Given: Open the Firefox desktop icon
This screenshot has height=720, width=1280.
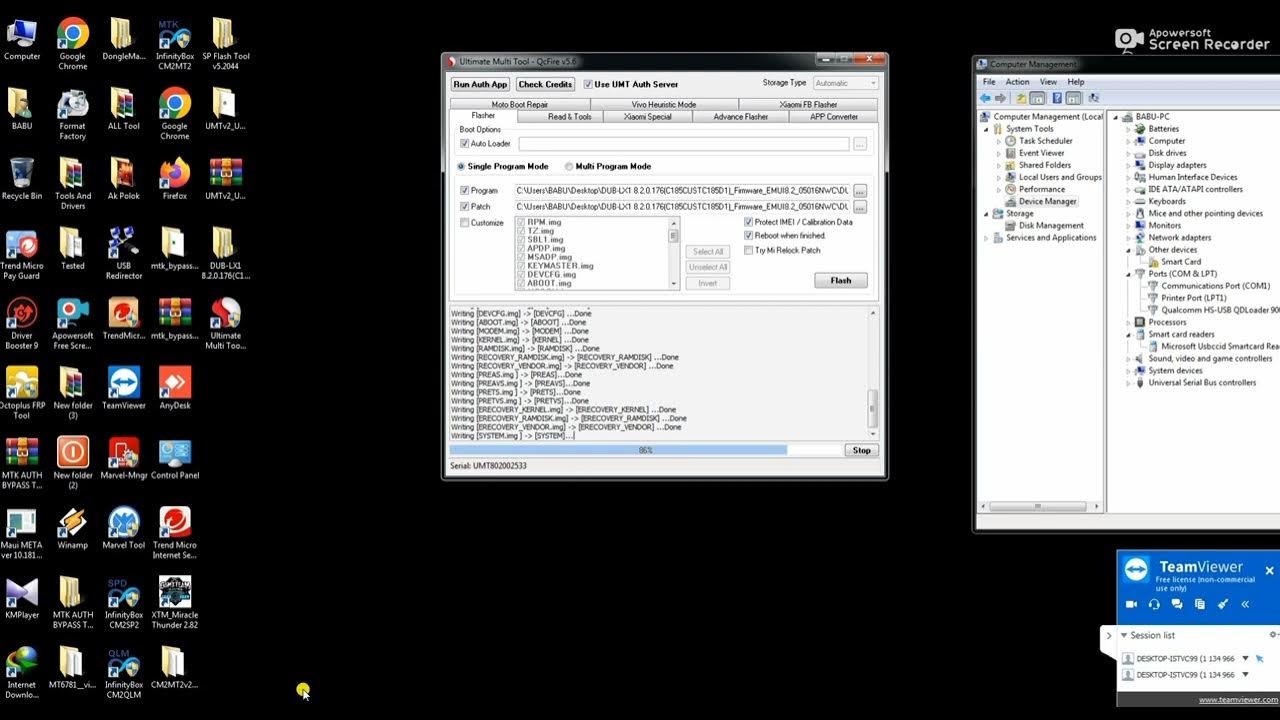Looking at the screenshot, I should pos(175,178).
